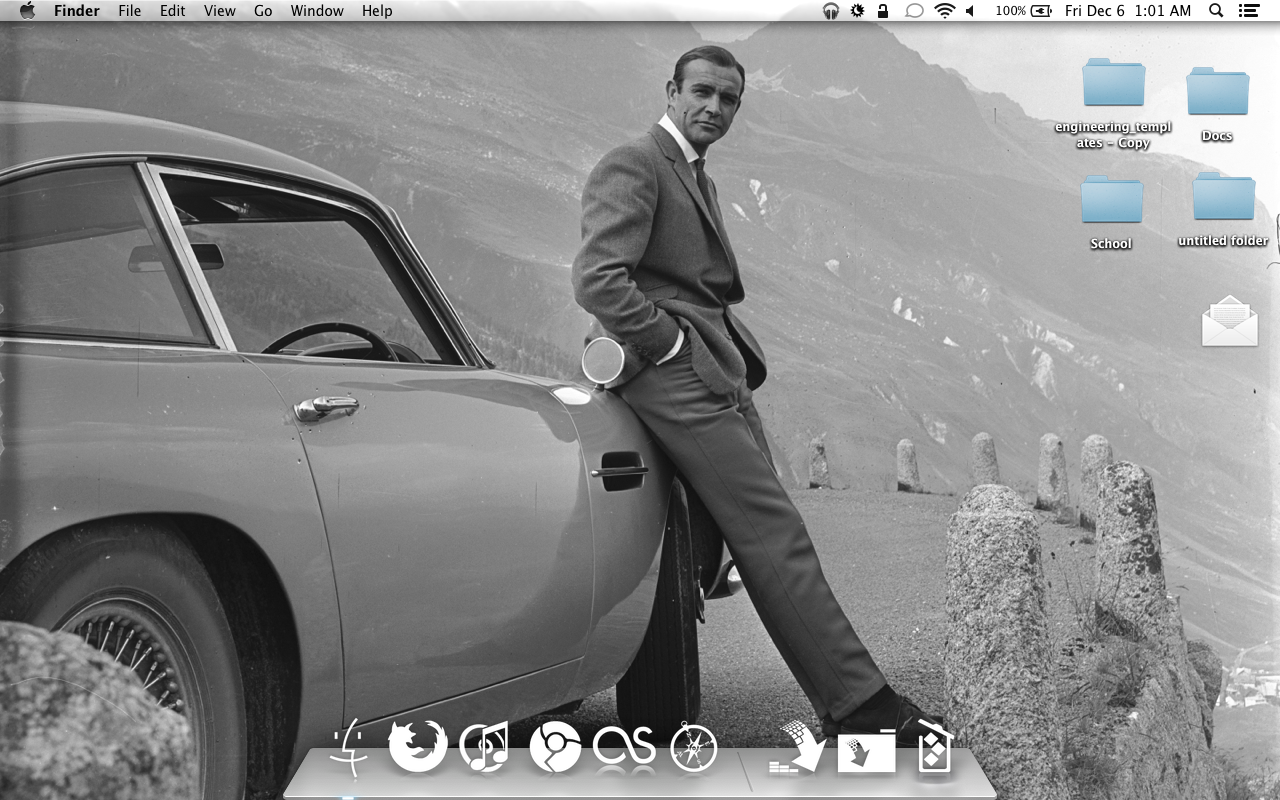
Task: Open the Last.fm app in the dock
Action: point(624,747)
